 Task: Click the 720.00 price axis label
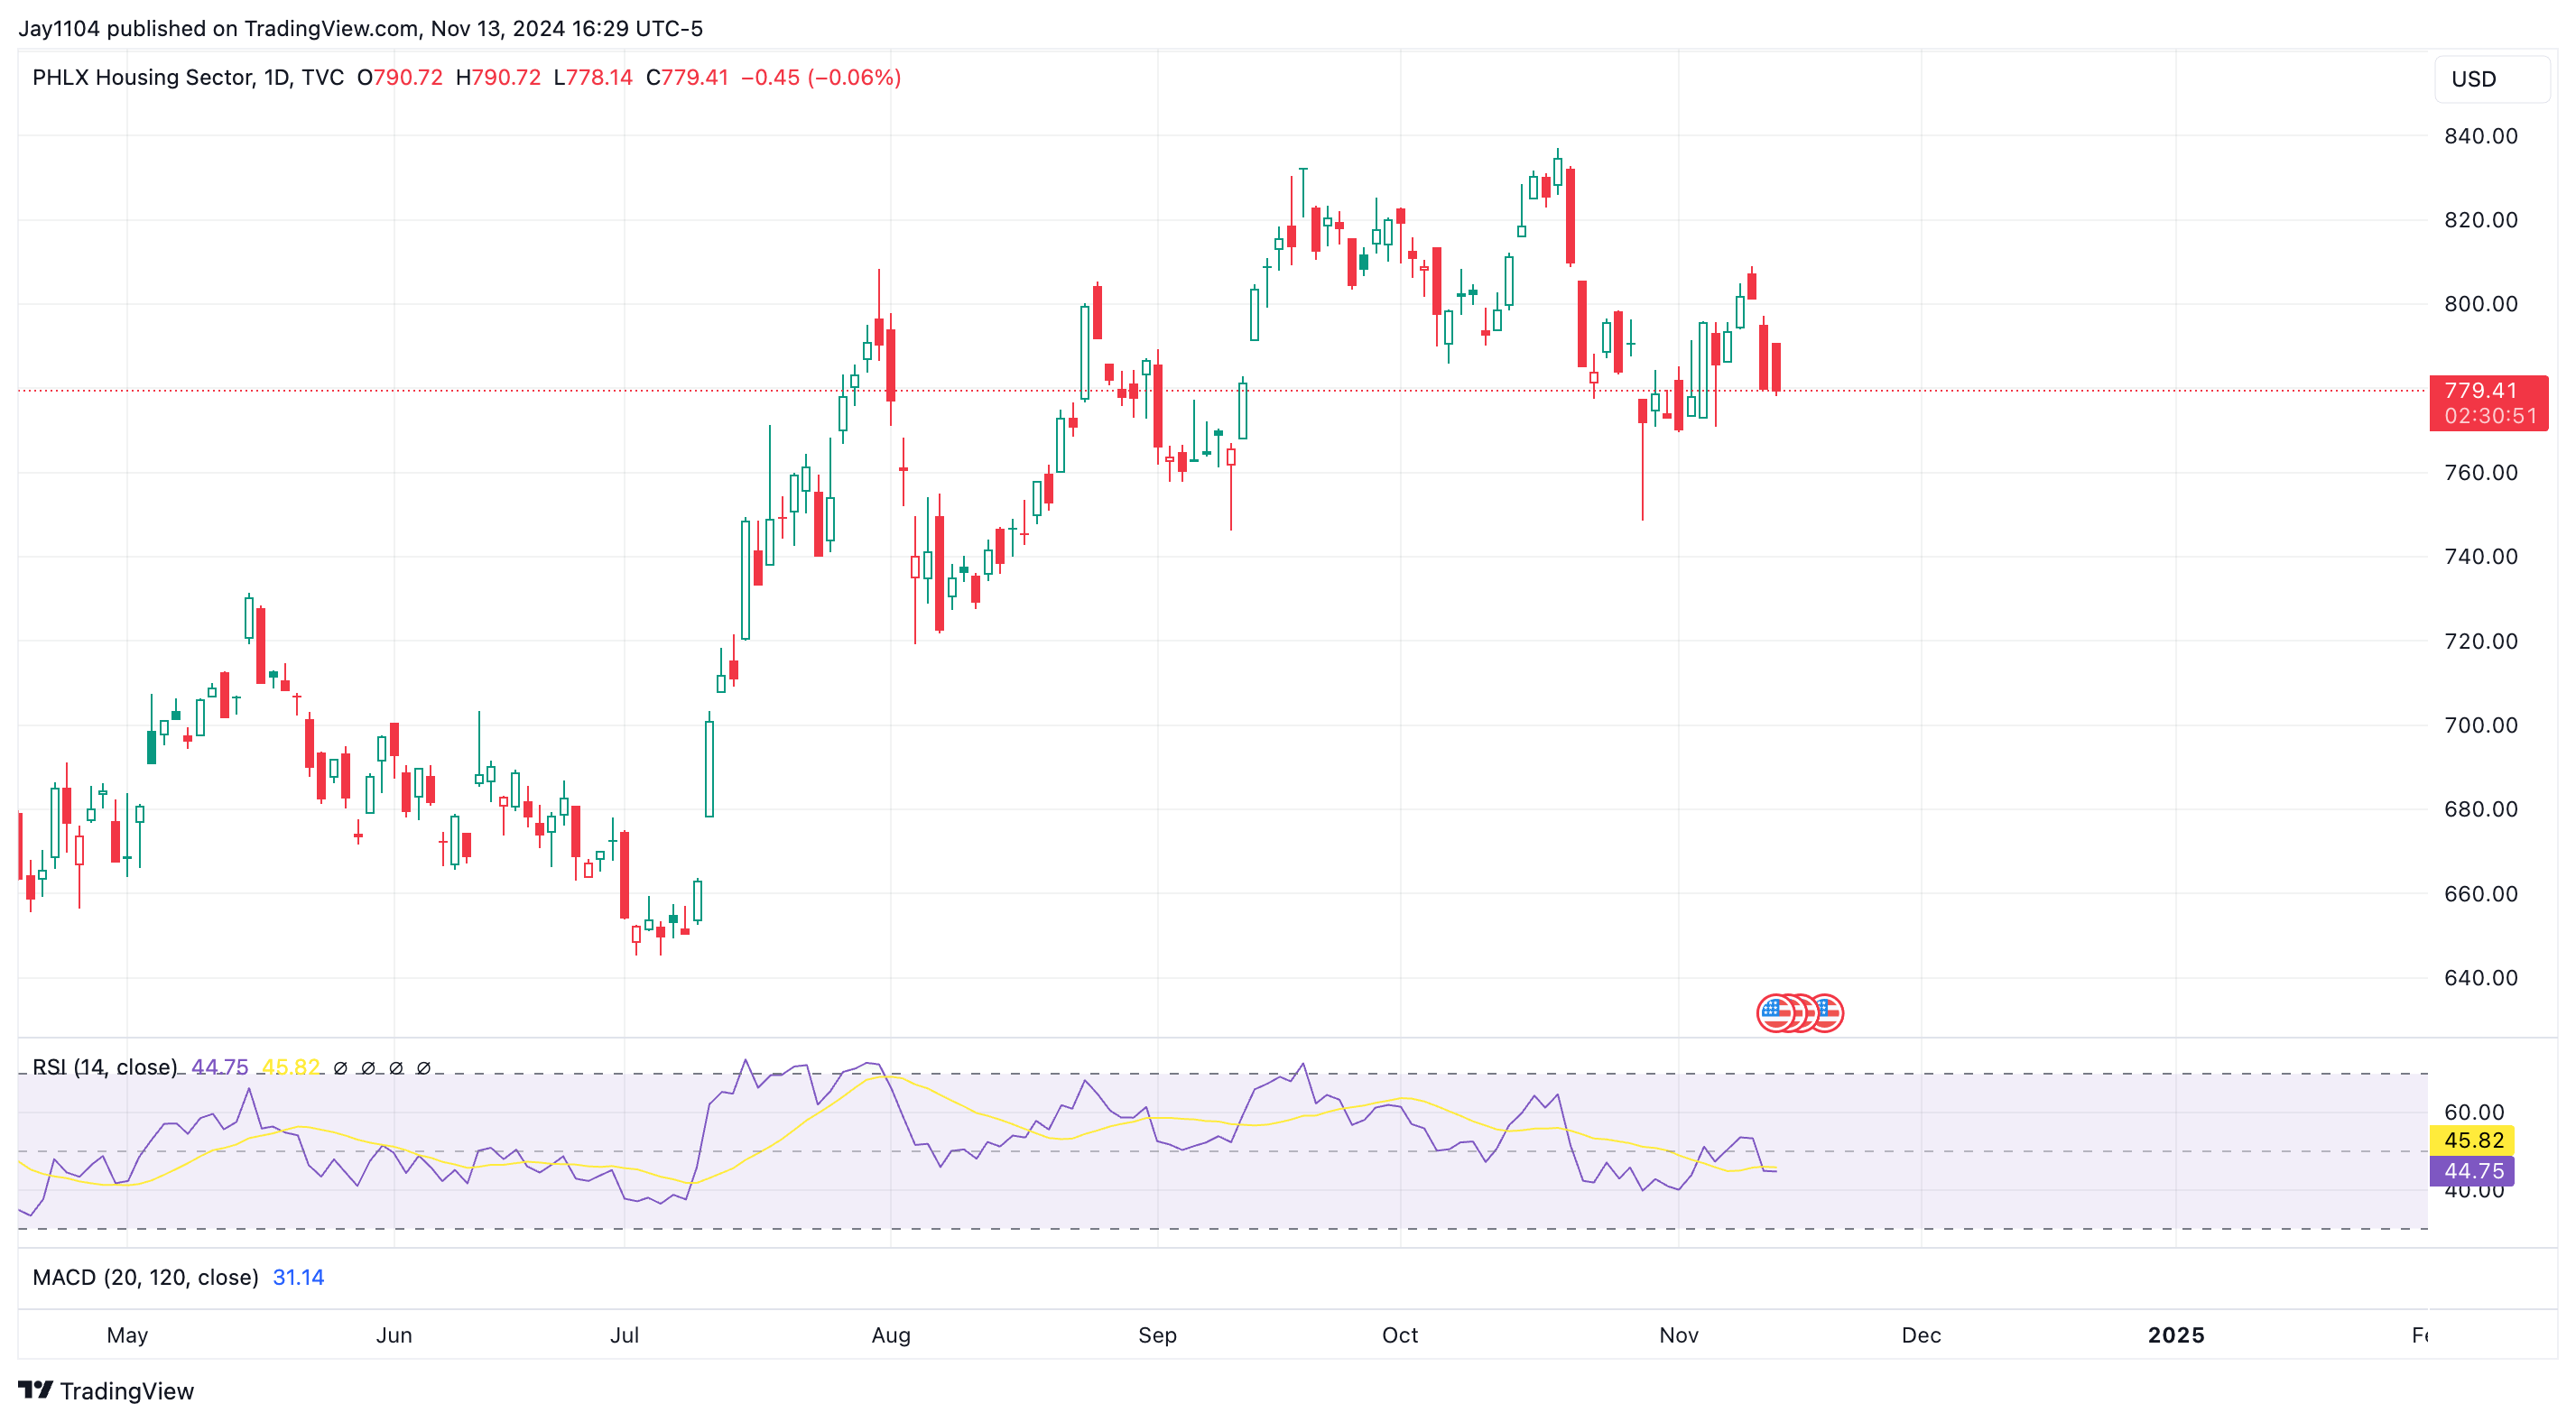click(x=2481, y=641)
